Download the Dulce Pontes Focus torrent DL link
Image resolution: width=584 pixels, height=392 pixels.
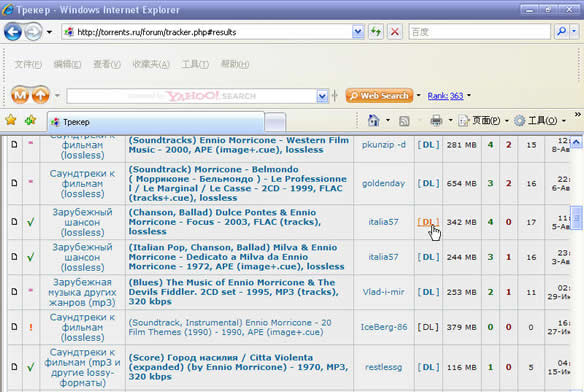pos(428,222)
